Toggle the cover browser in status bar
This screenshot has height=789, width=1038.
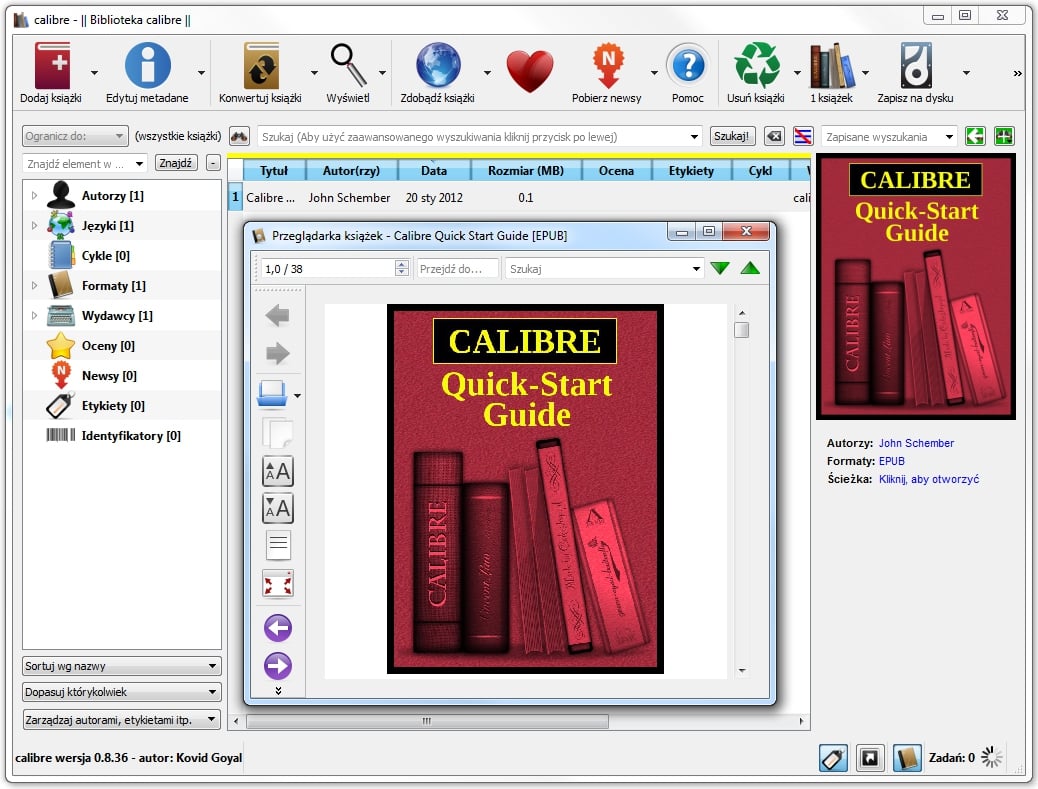coord(869,757)
